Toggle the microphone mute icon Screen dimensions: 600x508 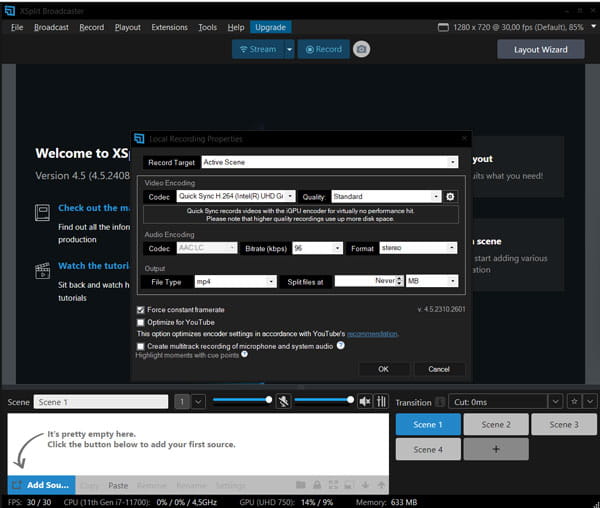point(284,401)
